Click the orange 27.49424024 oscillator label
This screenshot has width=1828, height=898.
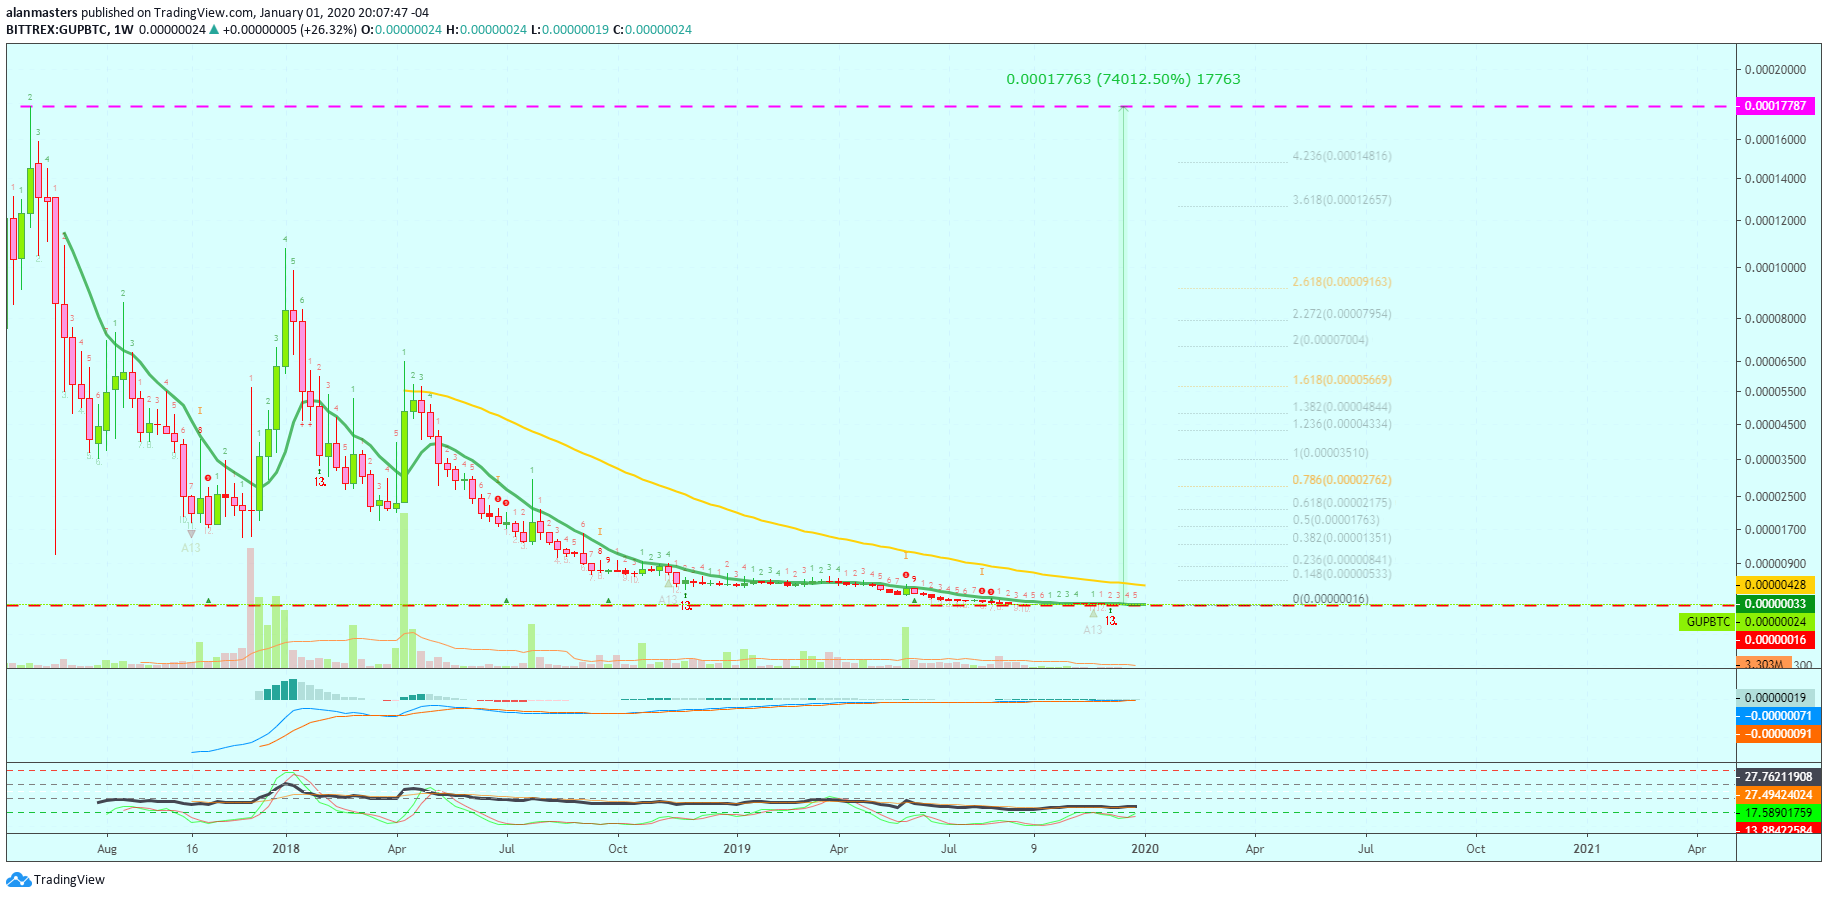tap(1778, 795)
